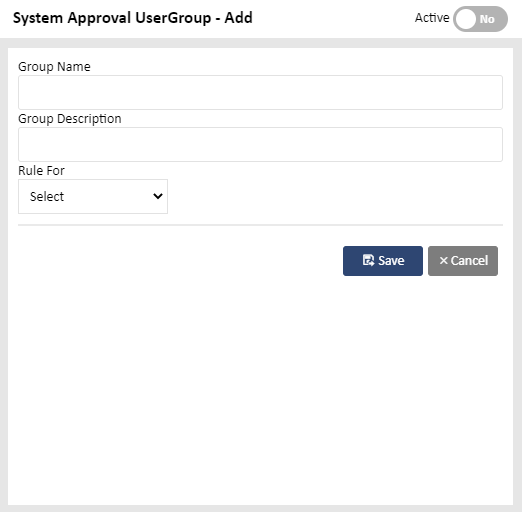Click the horizontal divider below Rule For
This screenshot has width=522, height=512.
coord(260,225)
